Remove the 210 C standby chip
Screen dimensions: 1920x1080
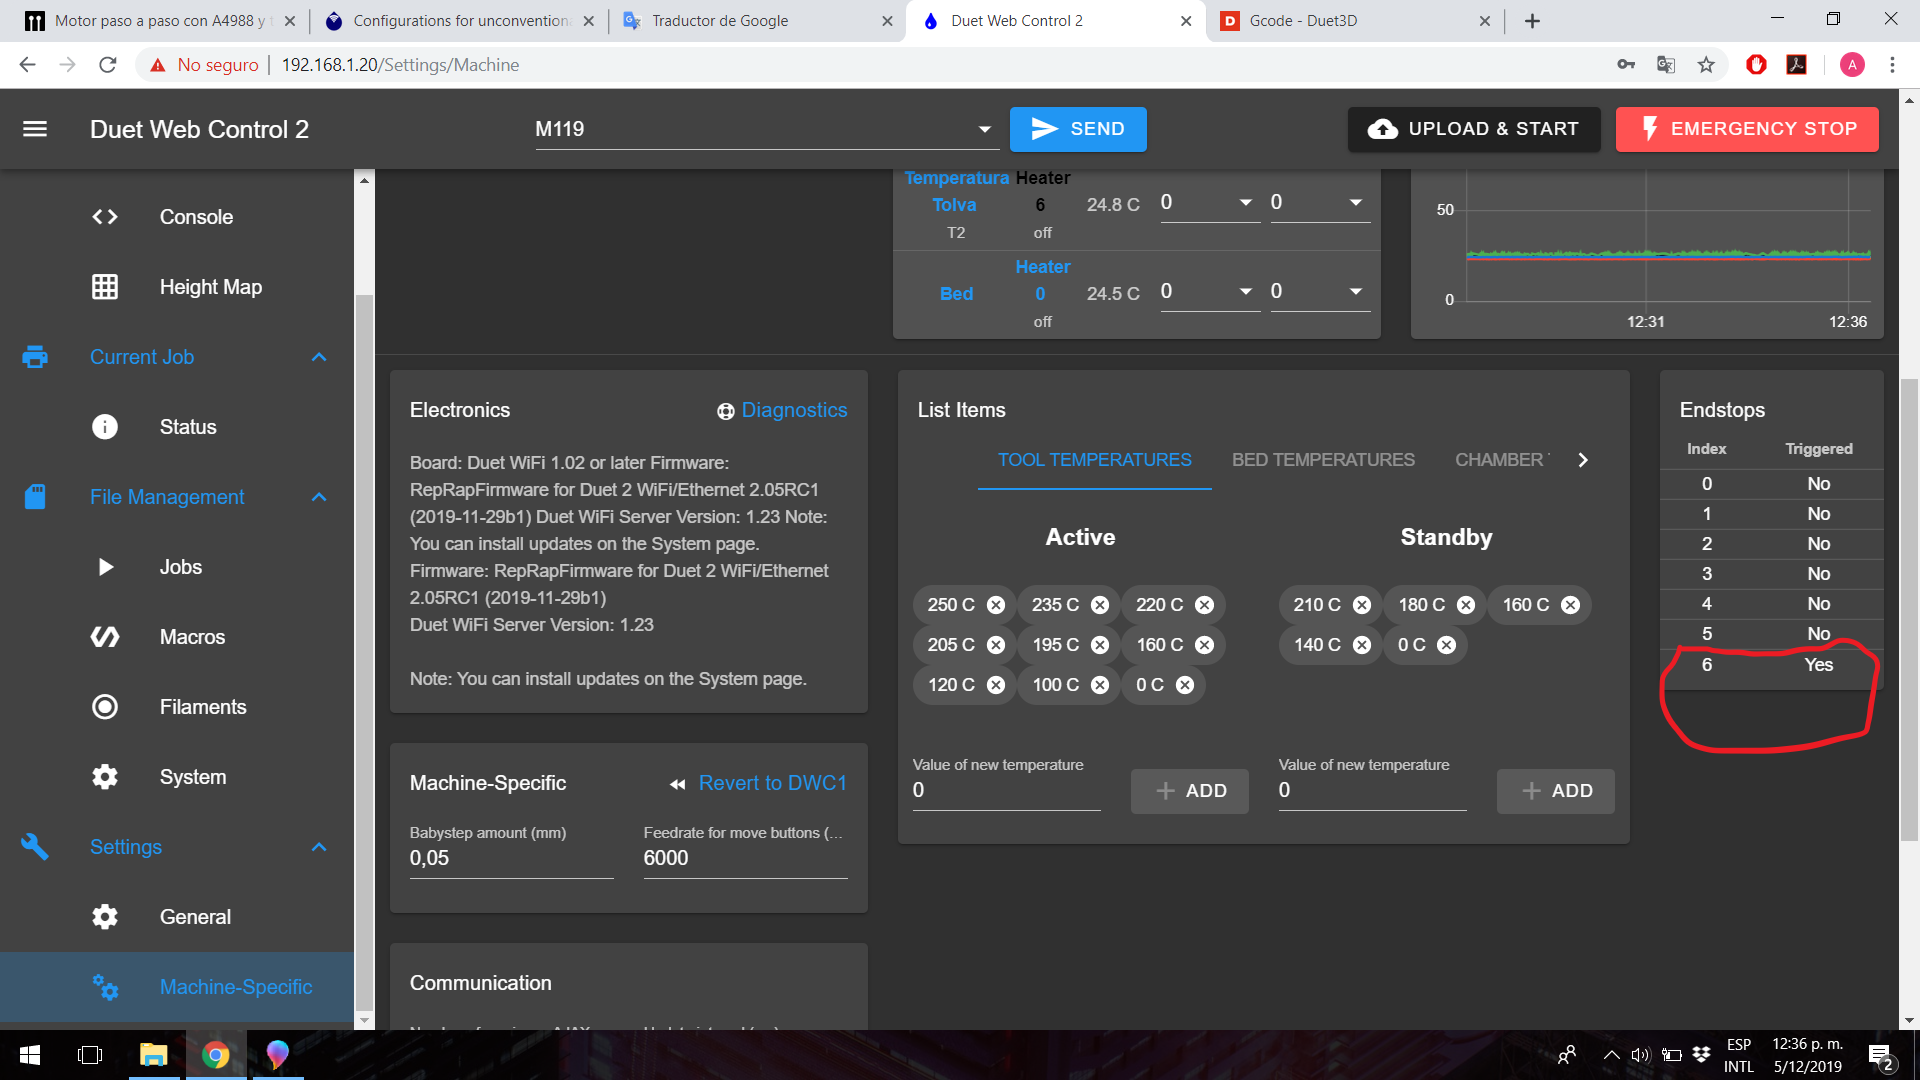1362,605
